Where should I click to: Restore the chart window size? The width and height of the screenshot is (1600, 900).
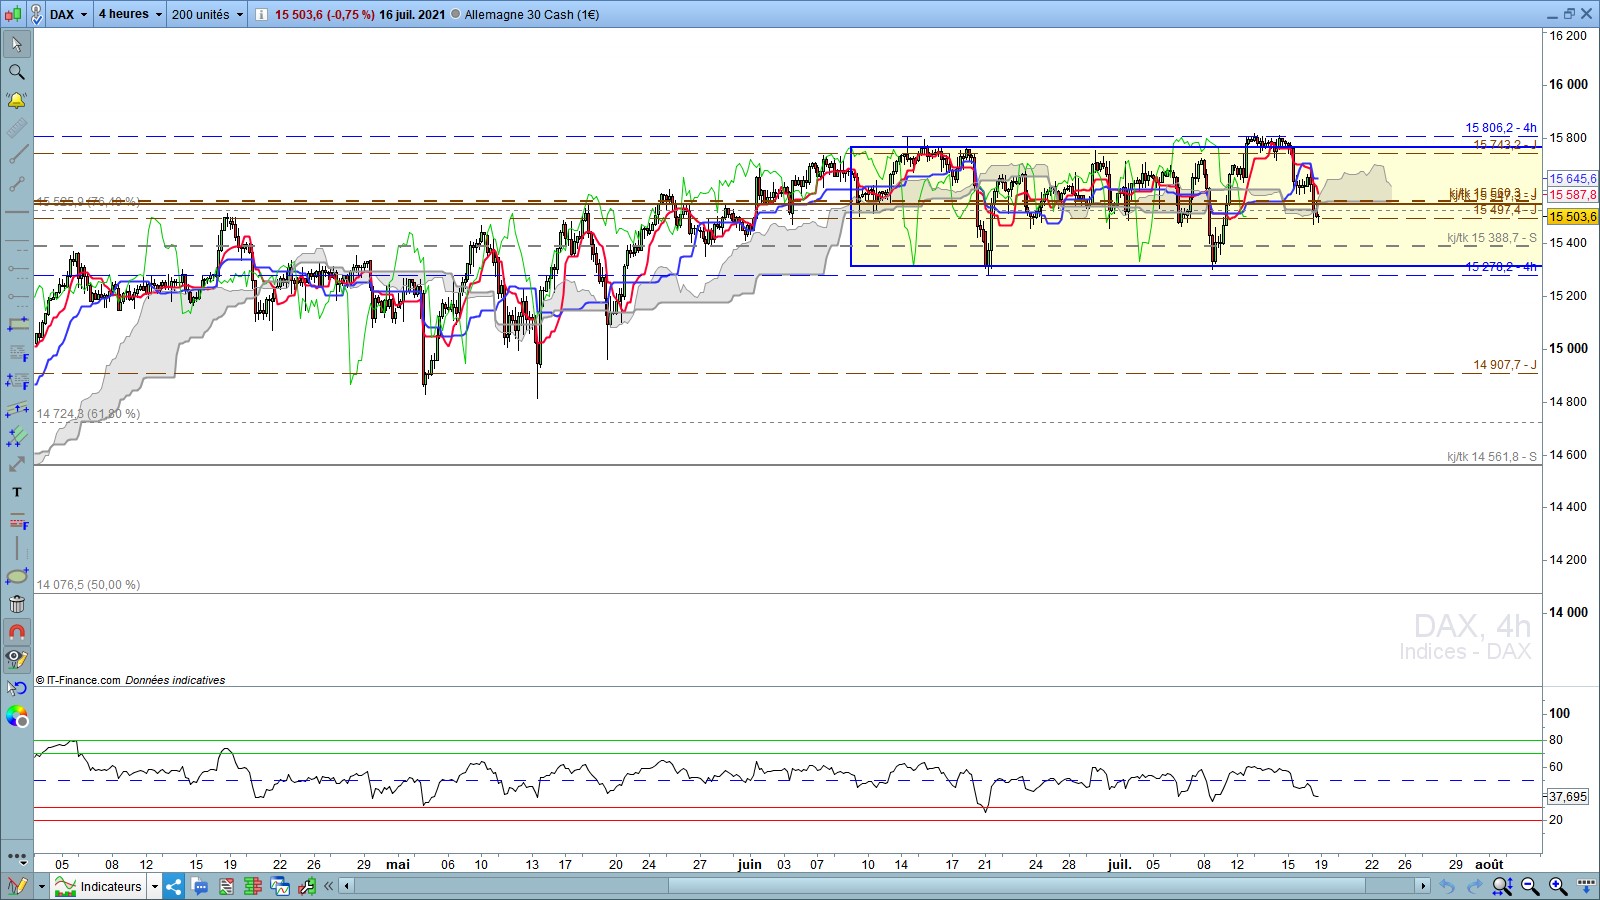click(x=1569, y=14)
